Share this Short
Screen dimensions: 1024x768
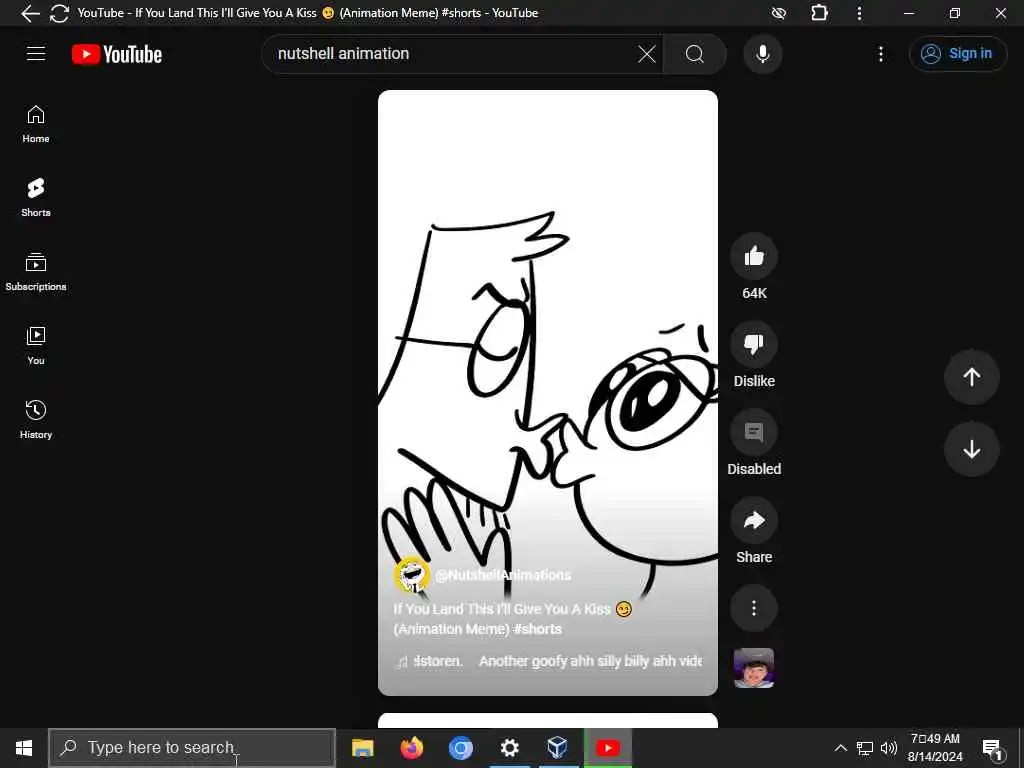click(754, 520)
